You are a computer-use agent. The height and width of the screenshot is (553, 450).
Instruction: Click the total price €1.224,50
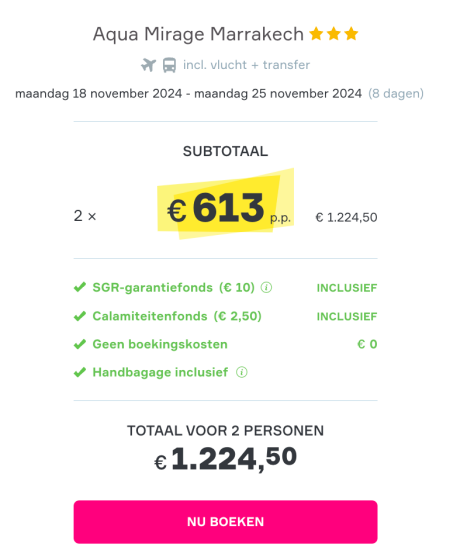tap(225, 458)
